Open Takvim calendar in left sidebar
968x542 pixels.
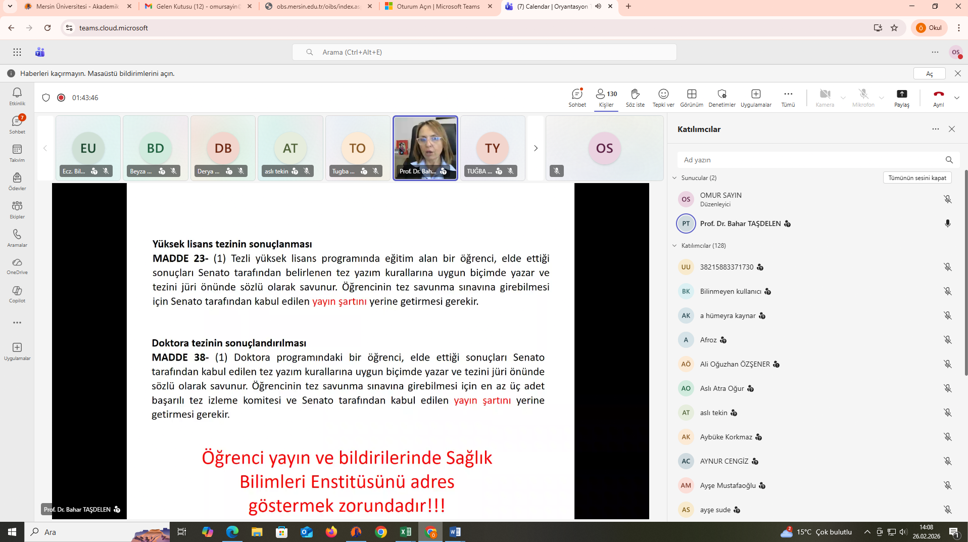click(17, 153)
